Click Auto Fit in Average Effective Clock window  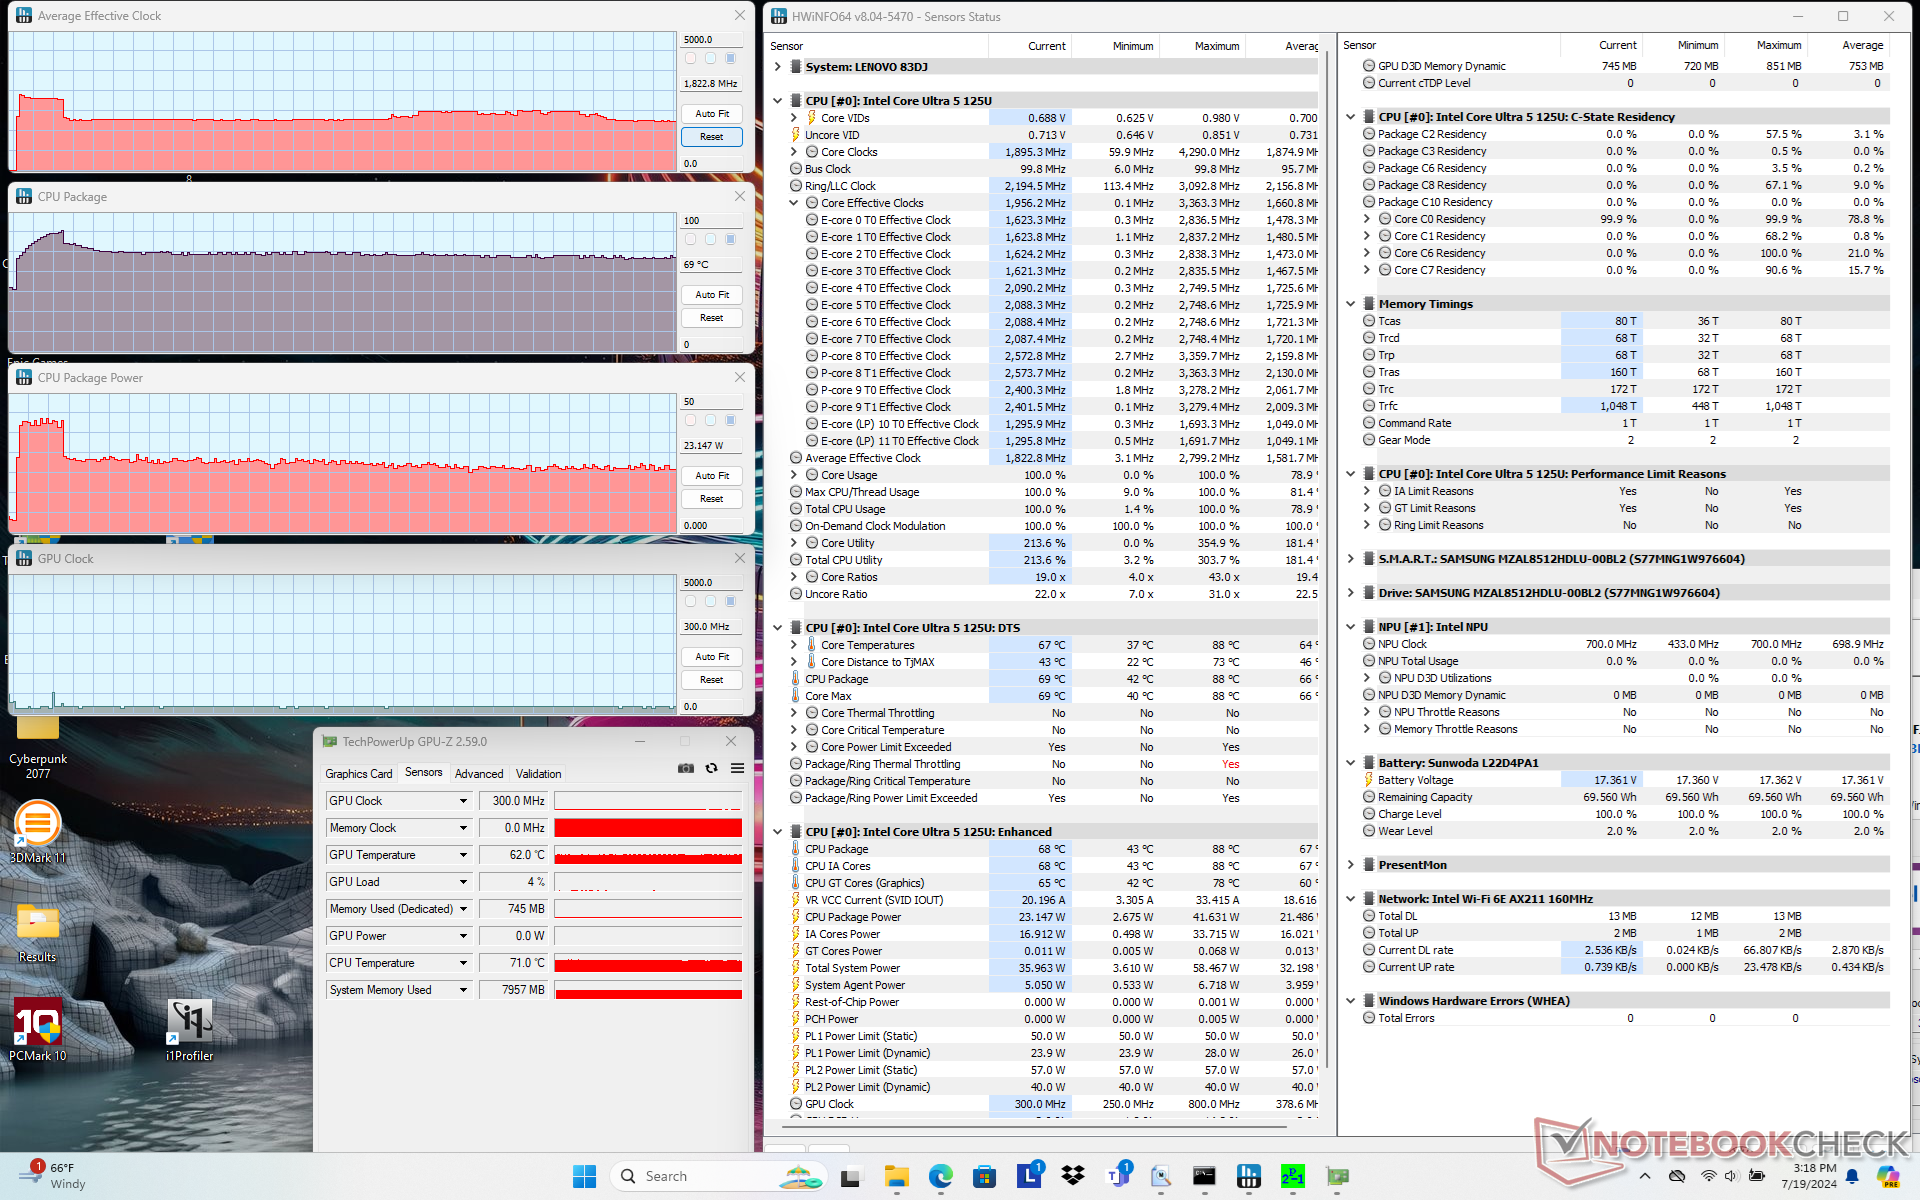[x=712, y=114]
